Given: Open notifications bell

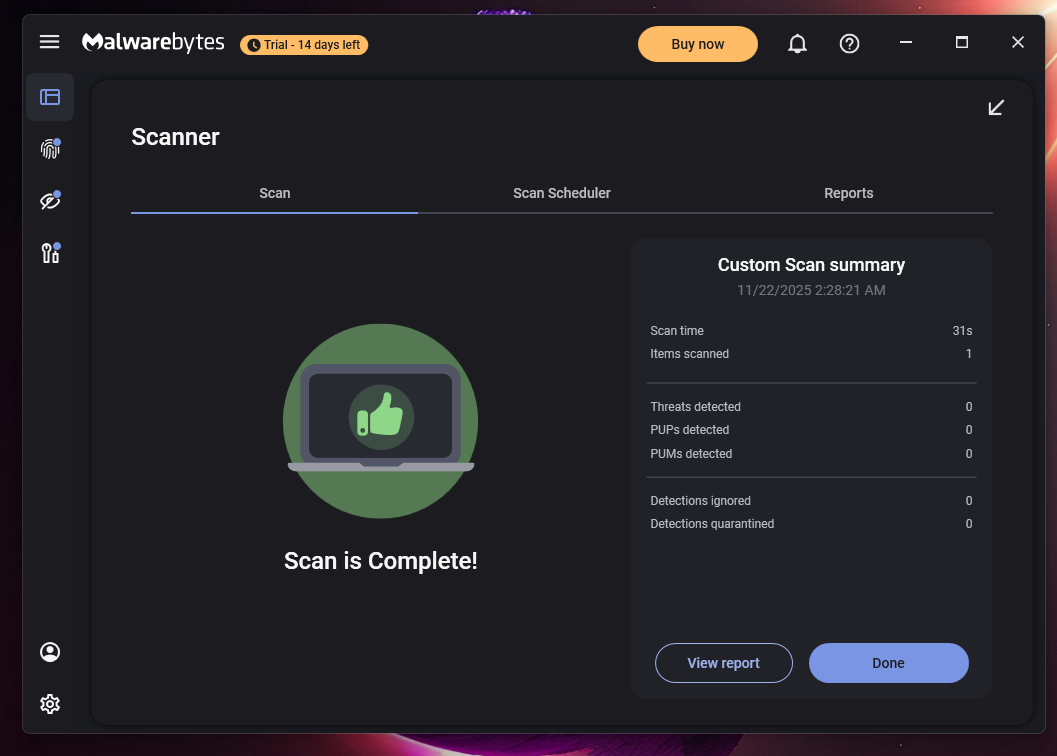Looking at the screenshot, I should 797,44.
